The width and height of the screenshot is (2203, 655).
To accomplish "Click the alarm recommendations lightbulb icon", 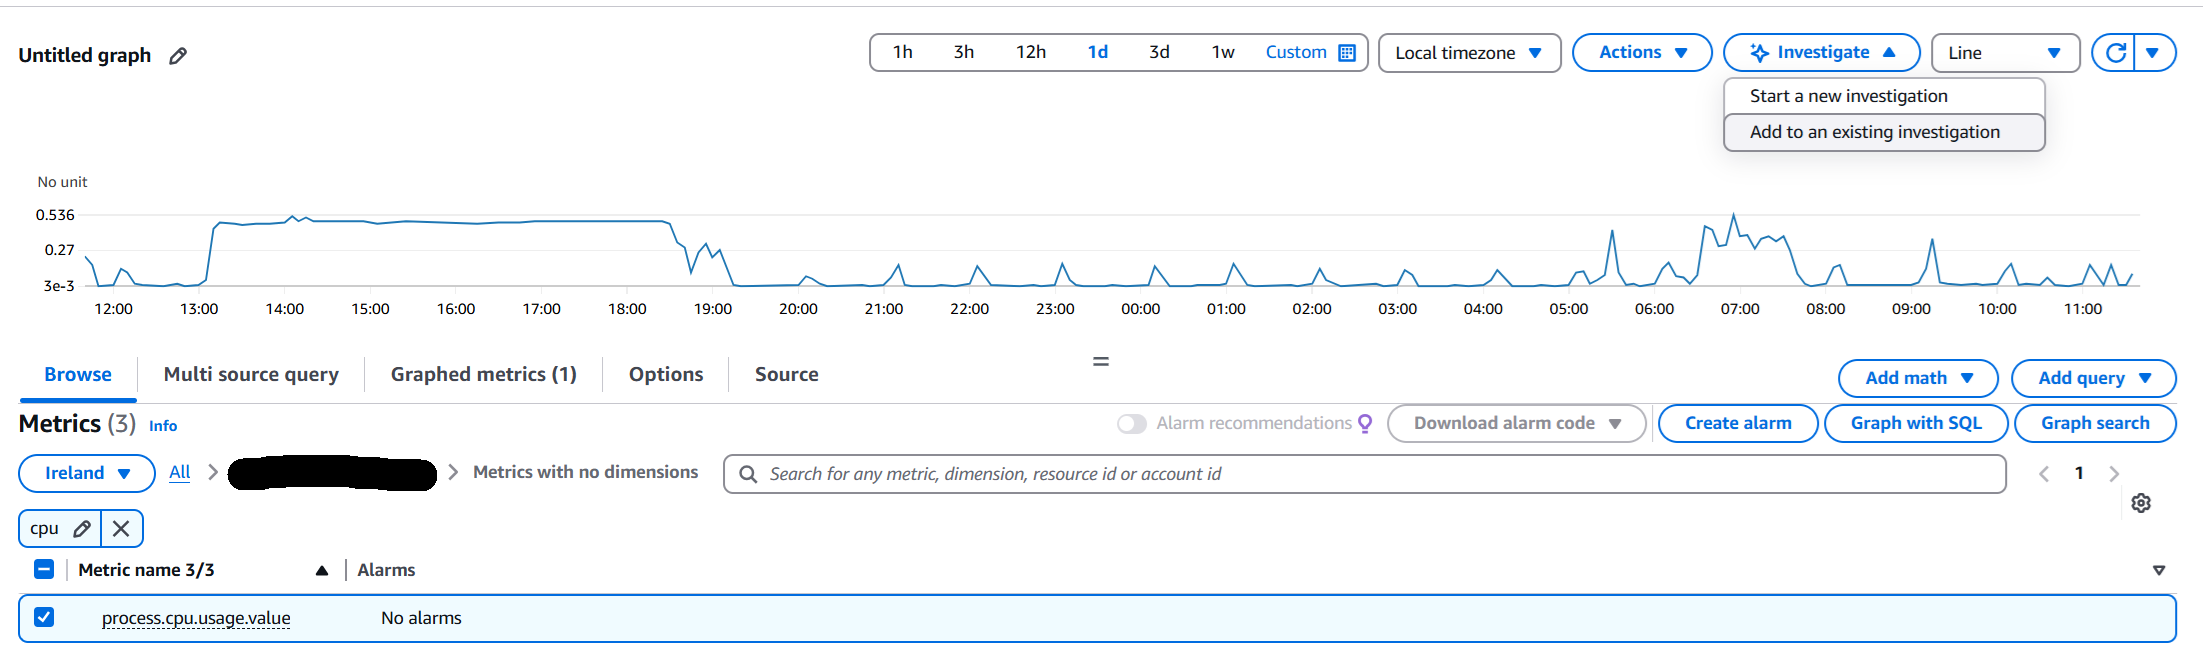I will click(1366, 424).
